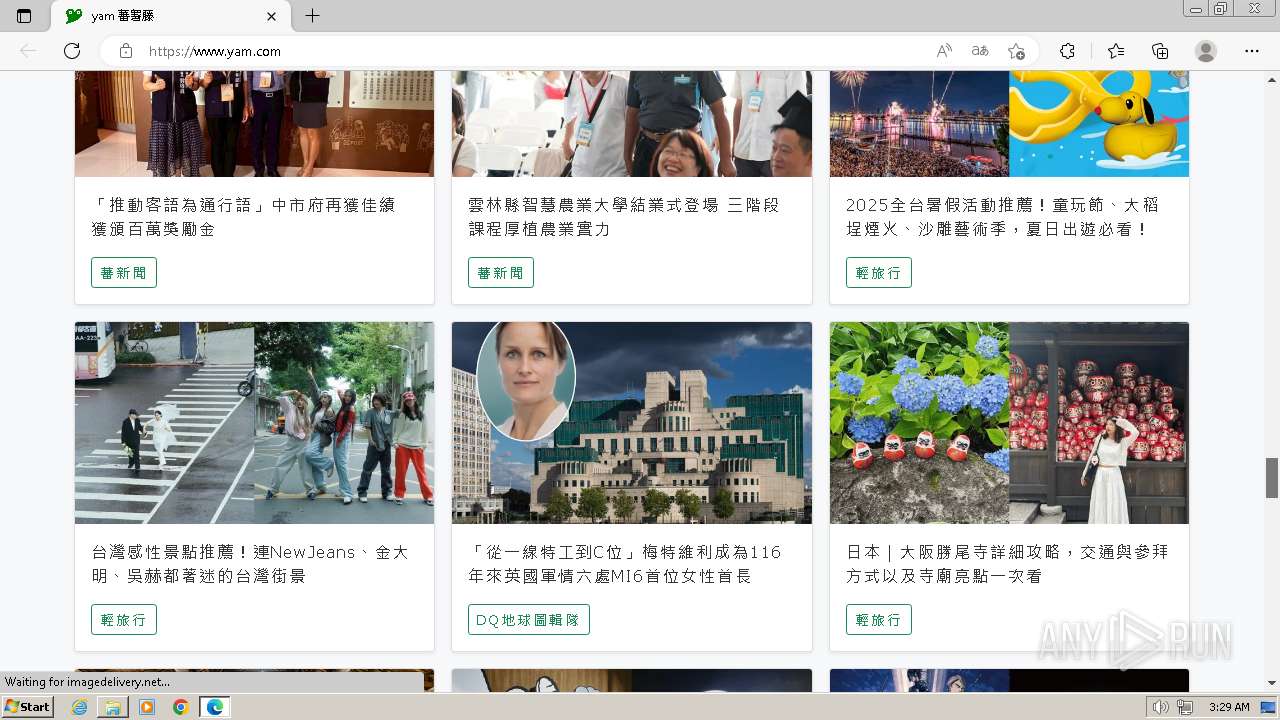
Task: Open the article 推動客語為通行語 headline
Action: 244,217
